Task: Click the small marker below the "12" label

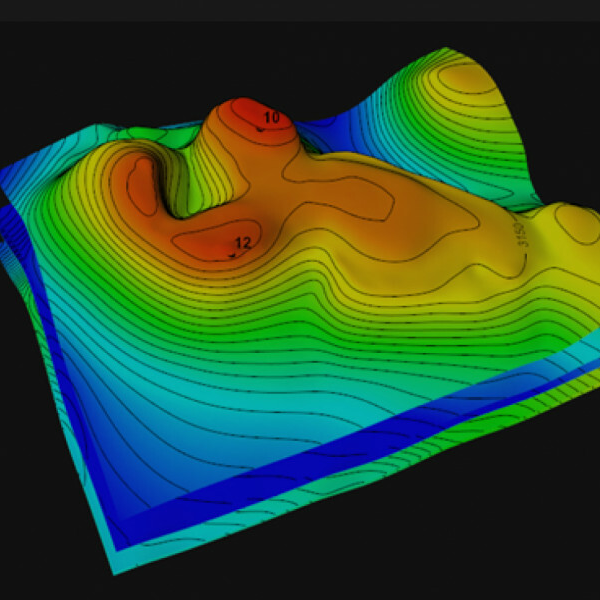Action: [x=232, y=255]
